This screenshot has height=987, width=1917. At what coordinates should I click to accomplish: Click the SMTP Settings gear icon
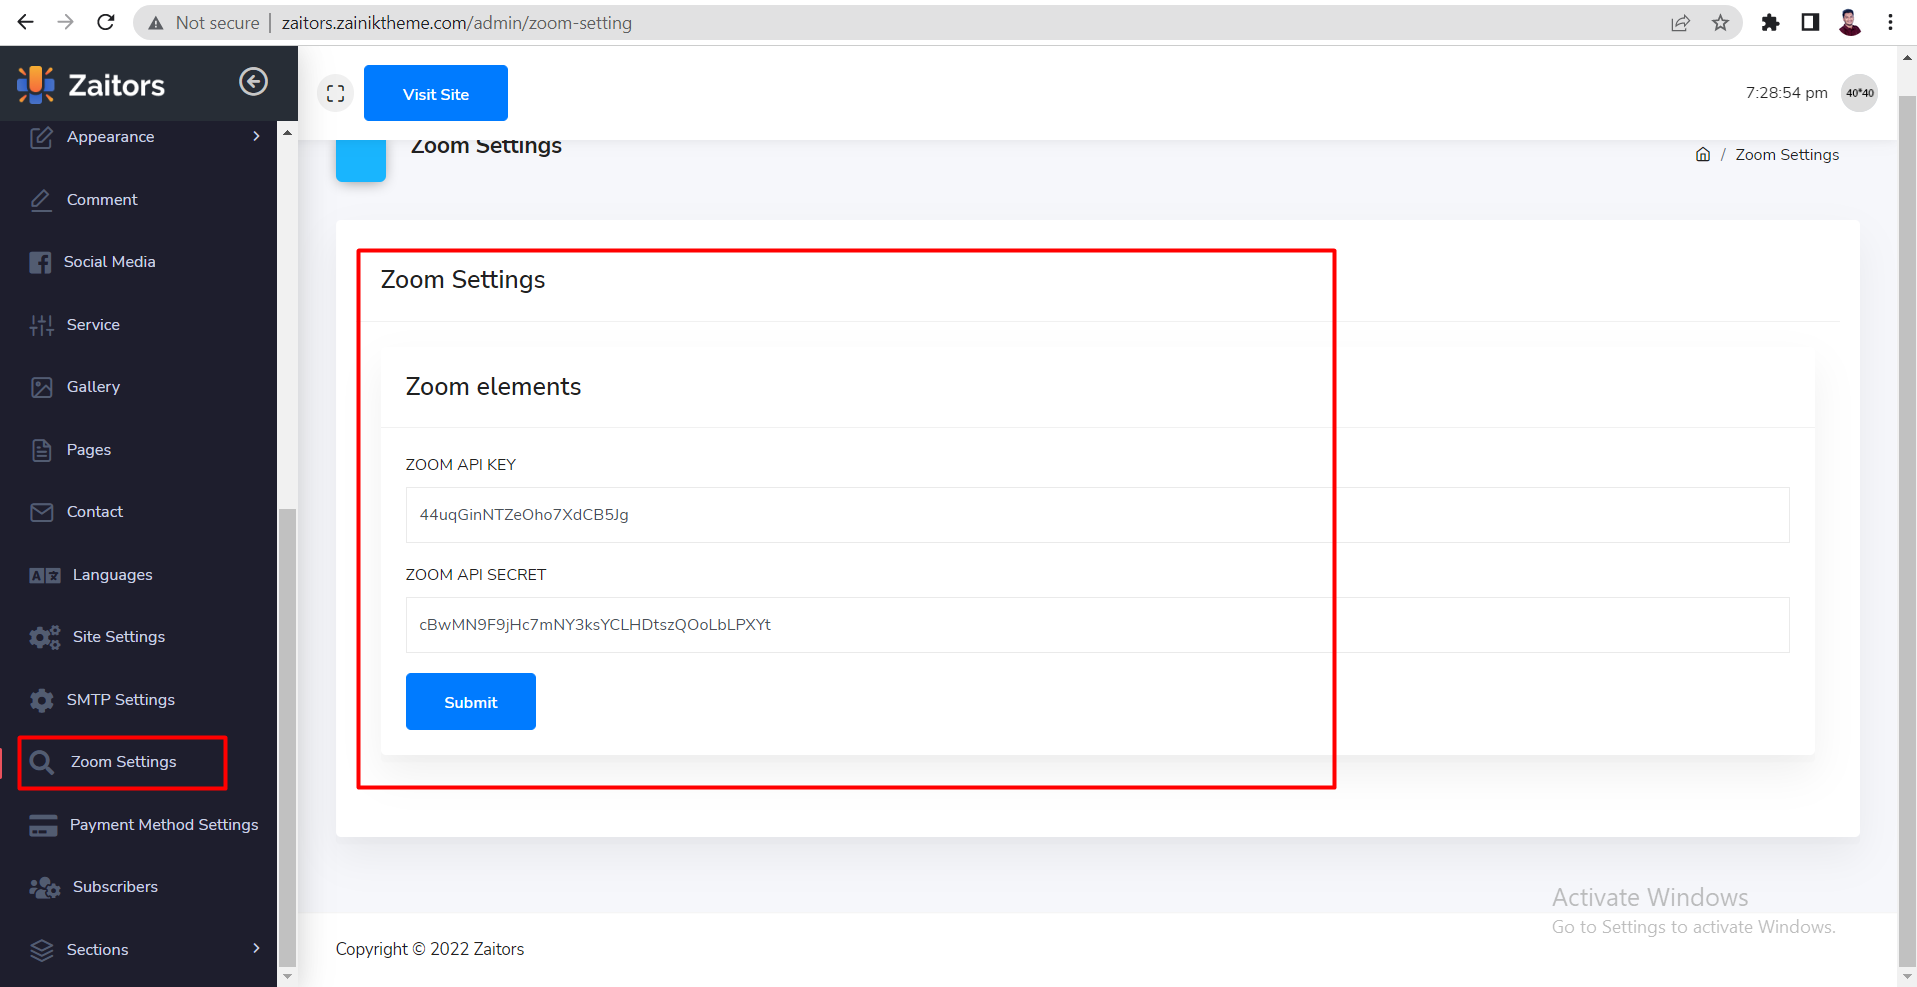[x=41, y=700]
